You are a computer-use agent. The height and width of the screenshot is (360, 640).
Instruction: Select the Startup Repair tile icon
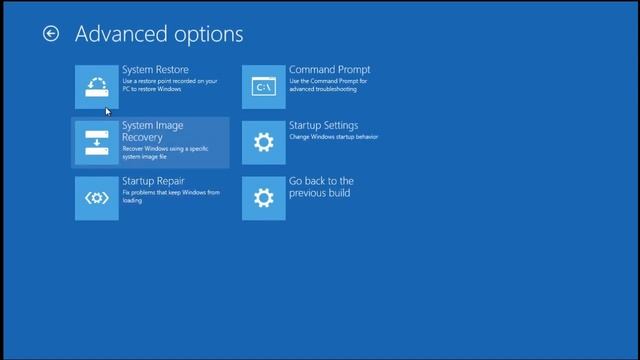click(97, 198)
